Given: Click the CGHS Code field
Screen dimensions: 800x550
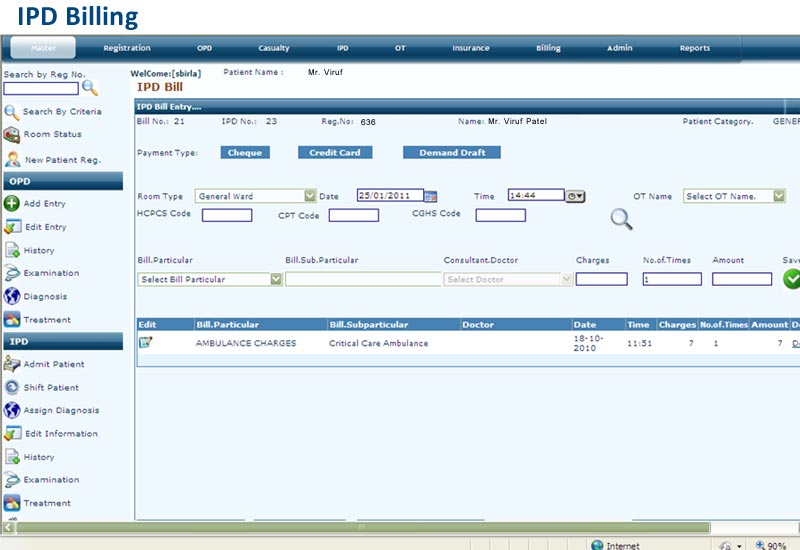Looking at the screenshot, I should [501, 215].
